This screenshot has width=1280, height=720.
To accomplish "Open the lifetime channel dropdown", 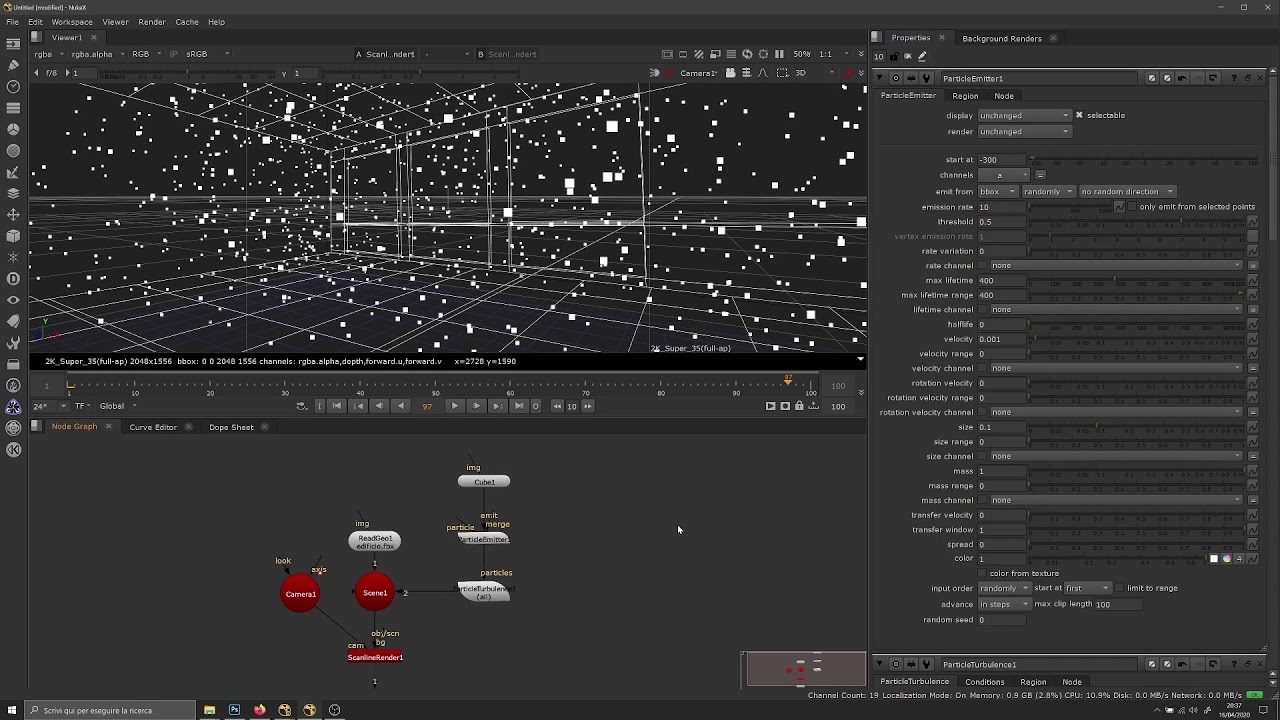I will [1116, 310].
